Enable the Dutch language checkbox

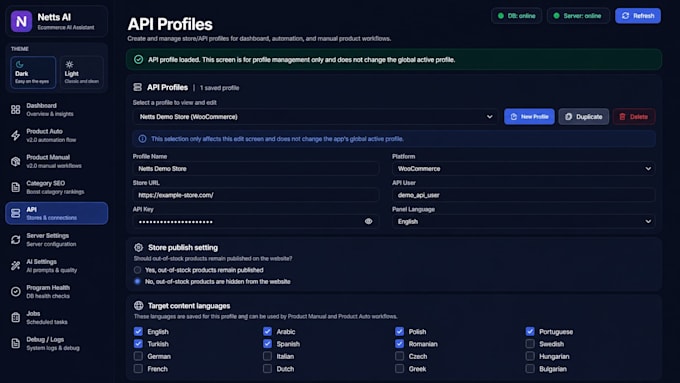[267, 369]
